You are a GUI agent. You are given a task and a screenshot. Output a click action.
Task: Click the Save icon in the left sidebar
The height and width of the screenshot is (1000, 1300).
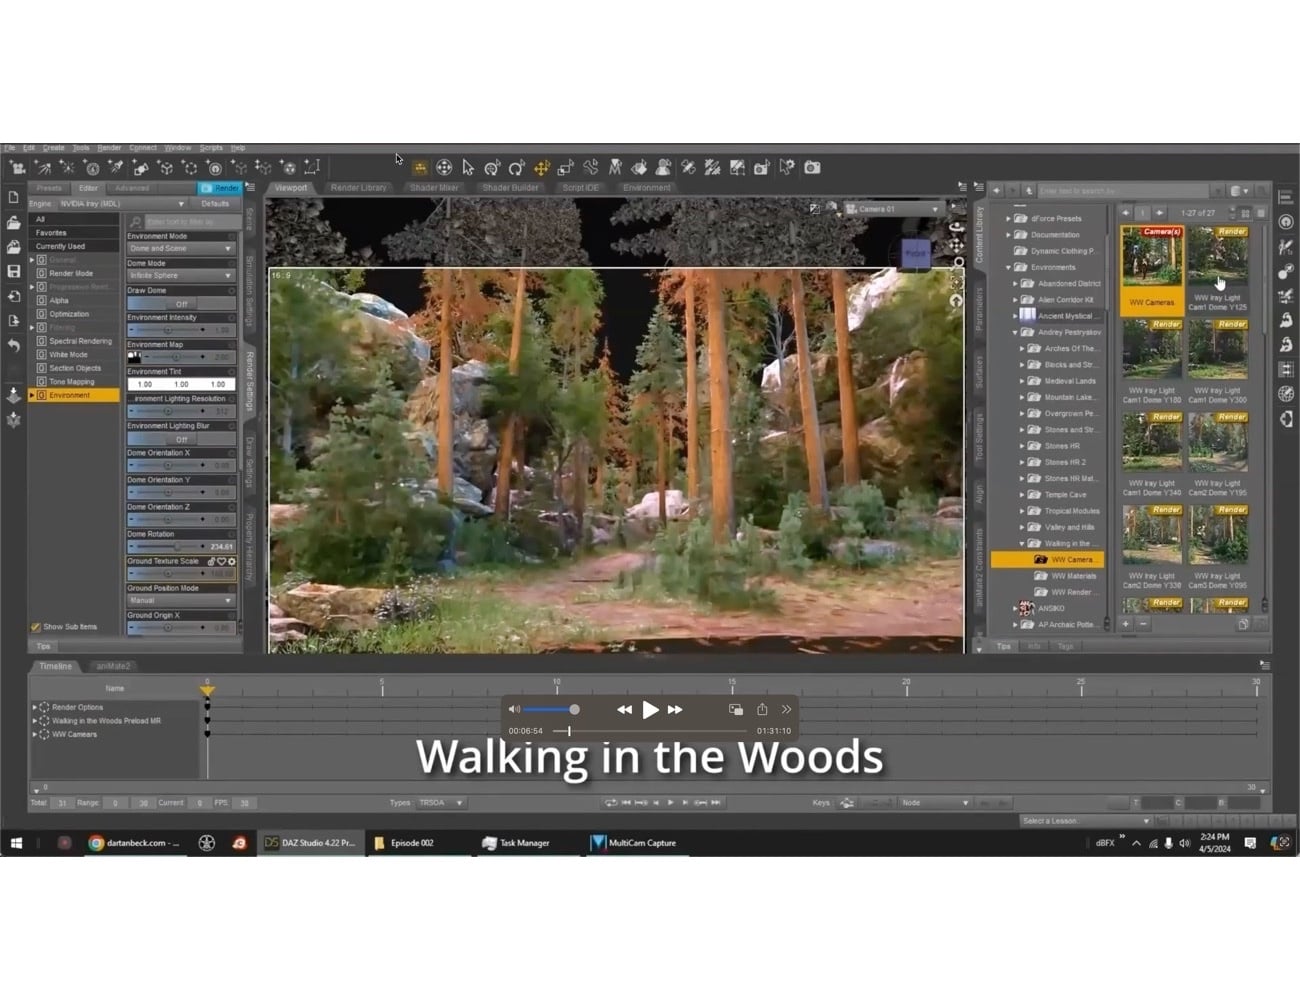(x=14, y=270)
